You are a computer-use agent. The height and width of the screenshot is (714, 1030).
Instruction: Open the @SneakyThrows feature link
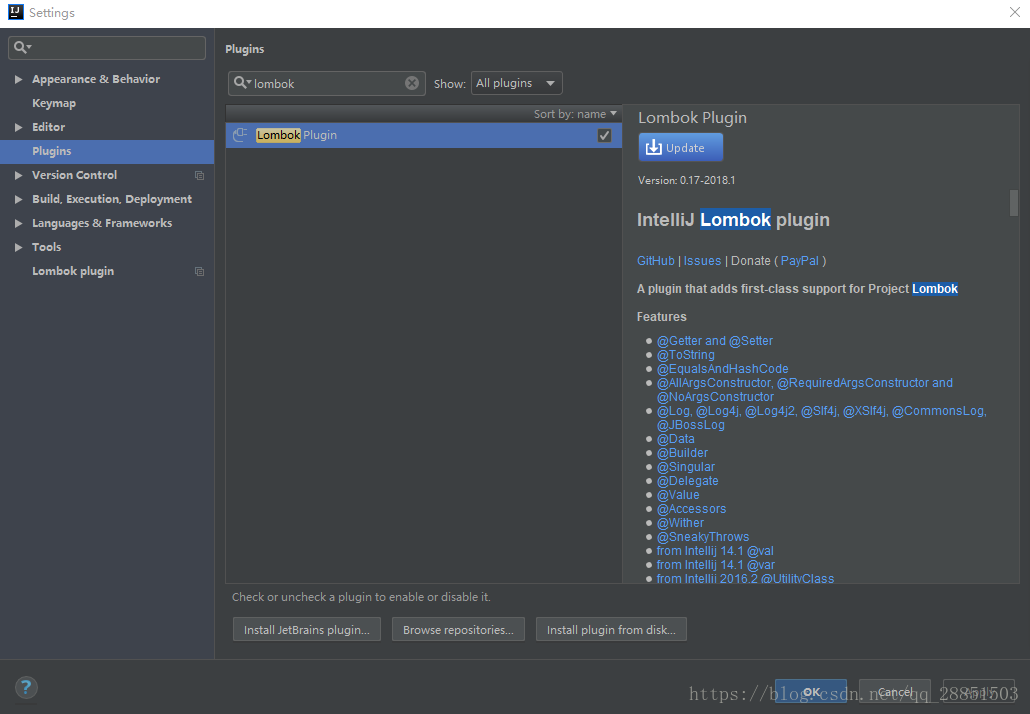703,537
